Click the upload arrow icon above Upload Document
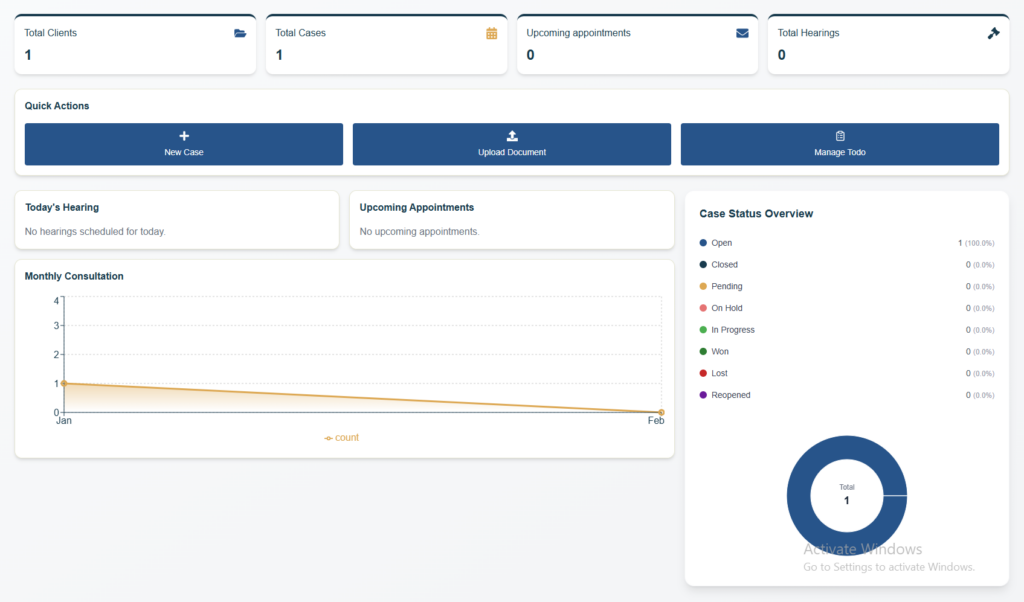 pos(512,136)
